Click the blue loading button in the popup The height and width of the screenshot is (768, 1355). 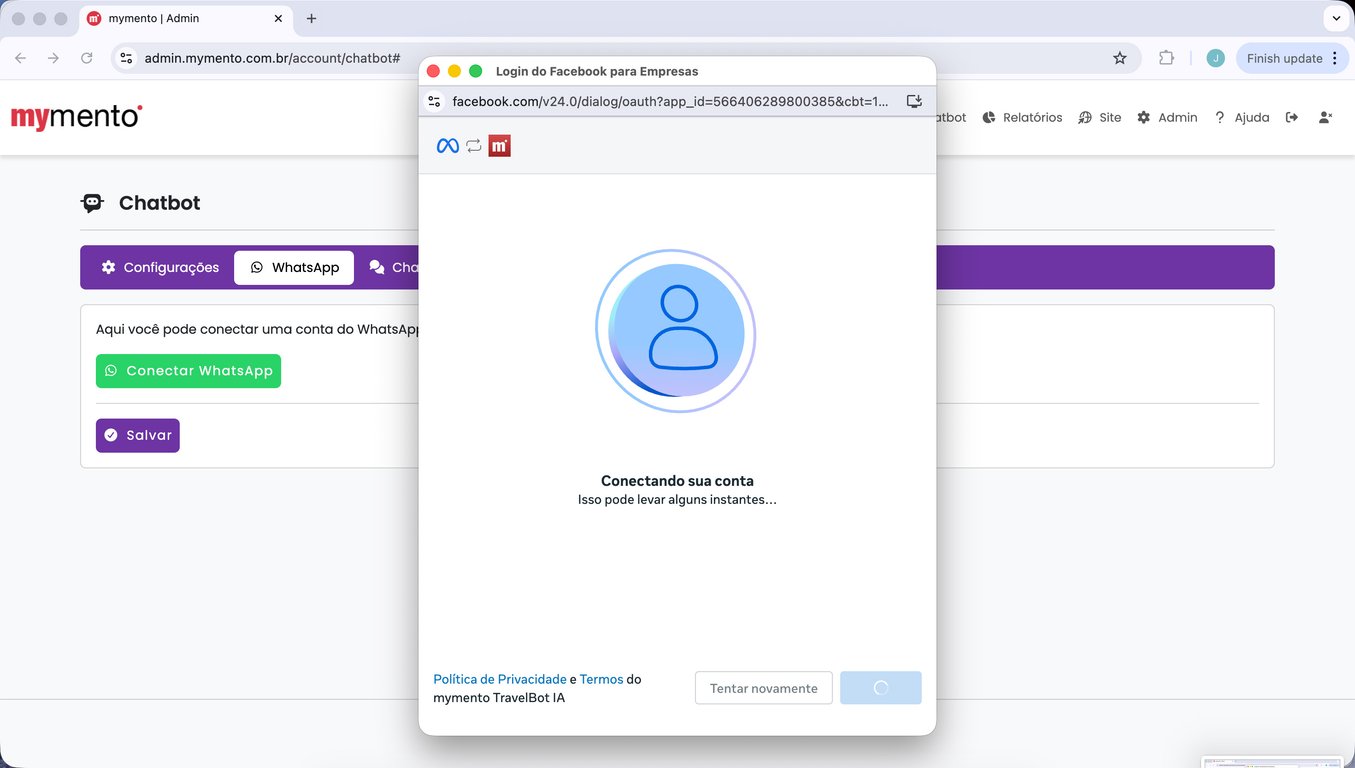click(x=881, y=688)
